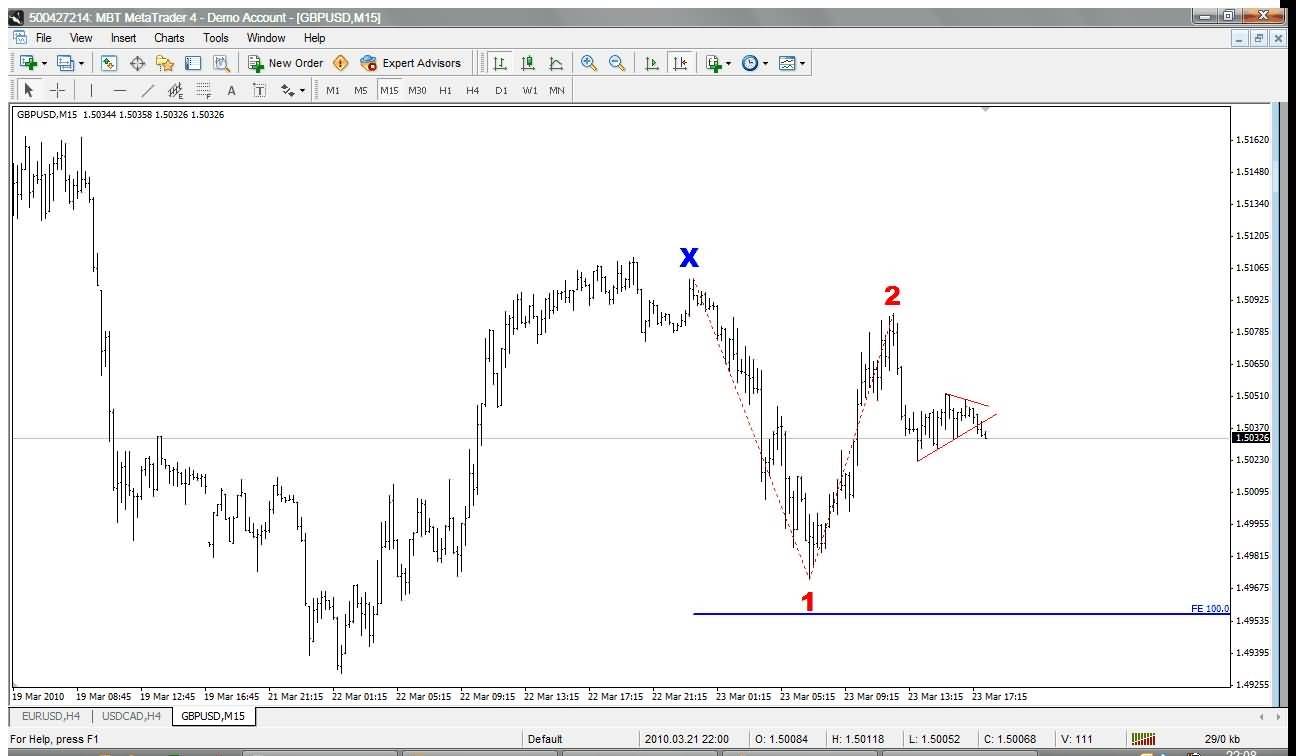Click the FE 100.0 Fibonacci level line
1296x756 pixels.
[x=960, y=613]
